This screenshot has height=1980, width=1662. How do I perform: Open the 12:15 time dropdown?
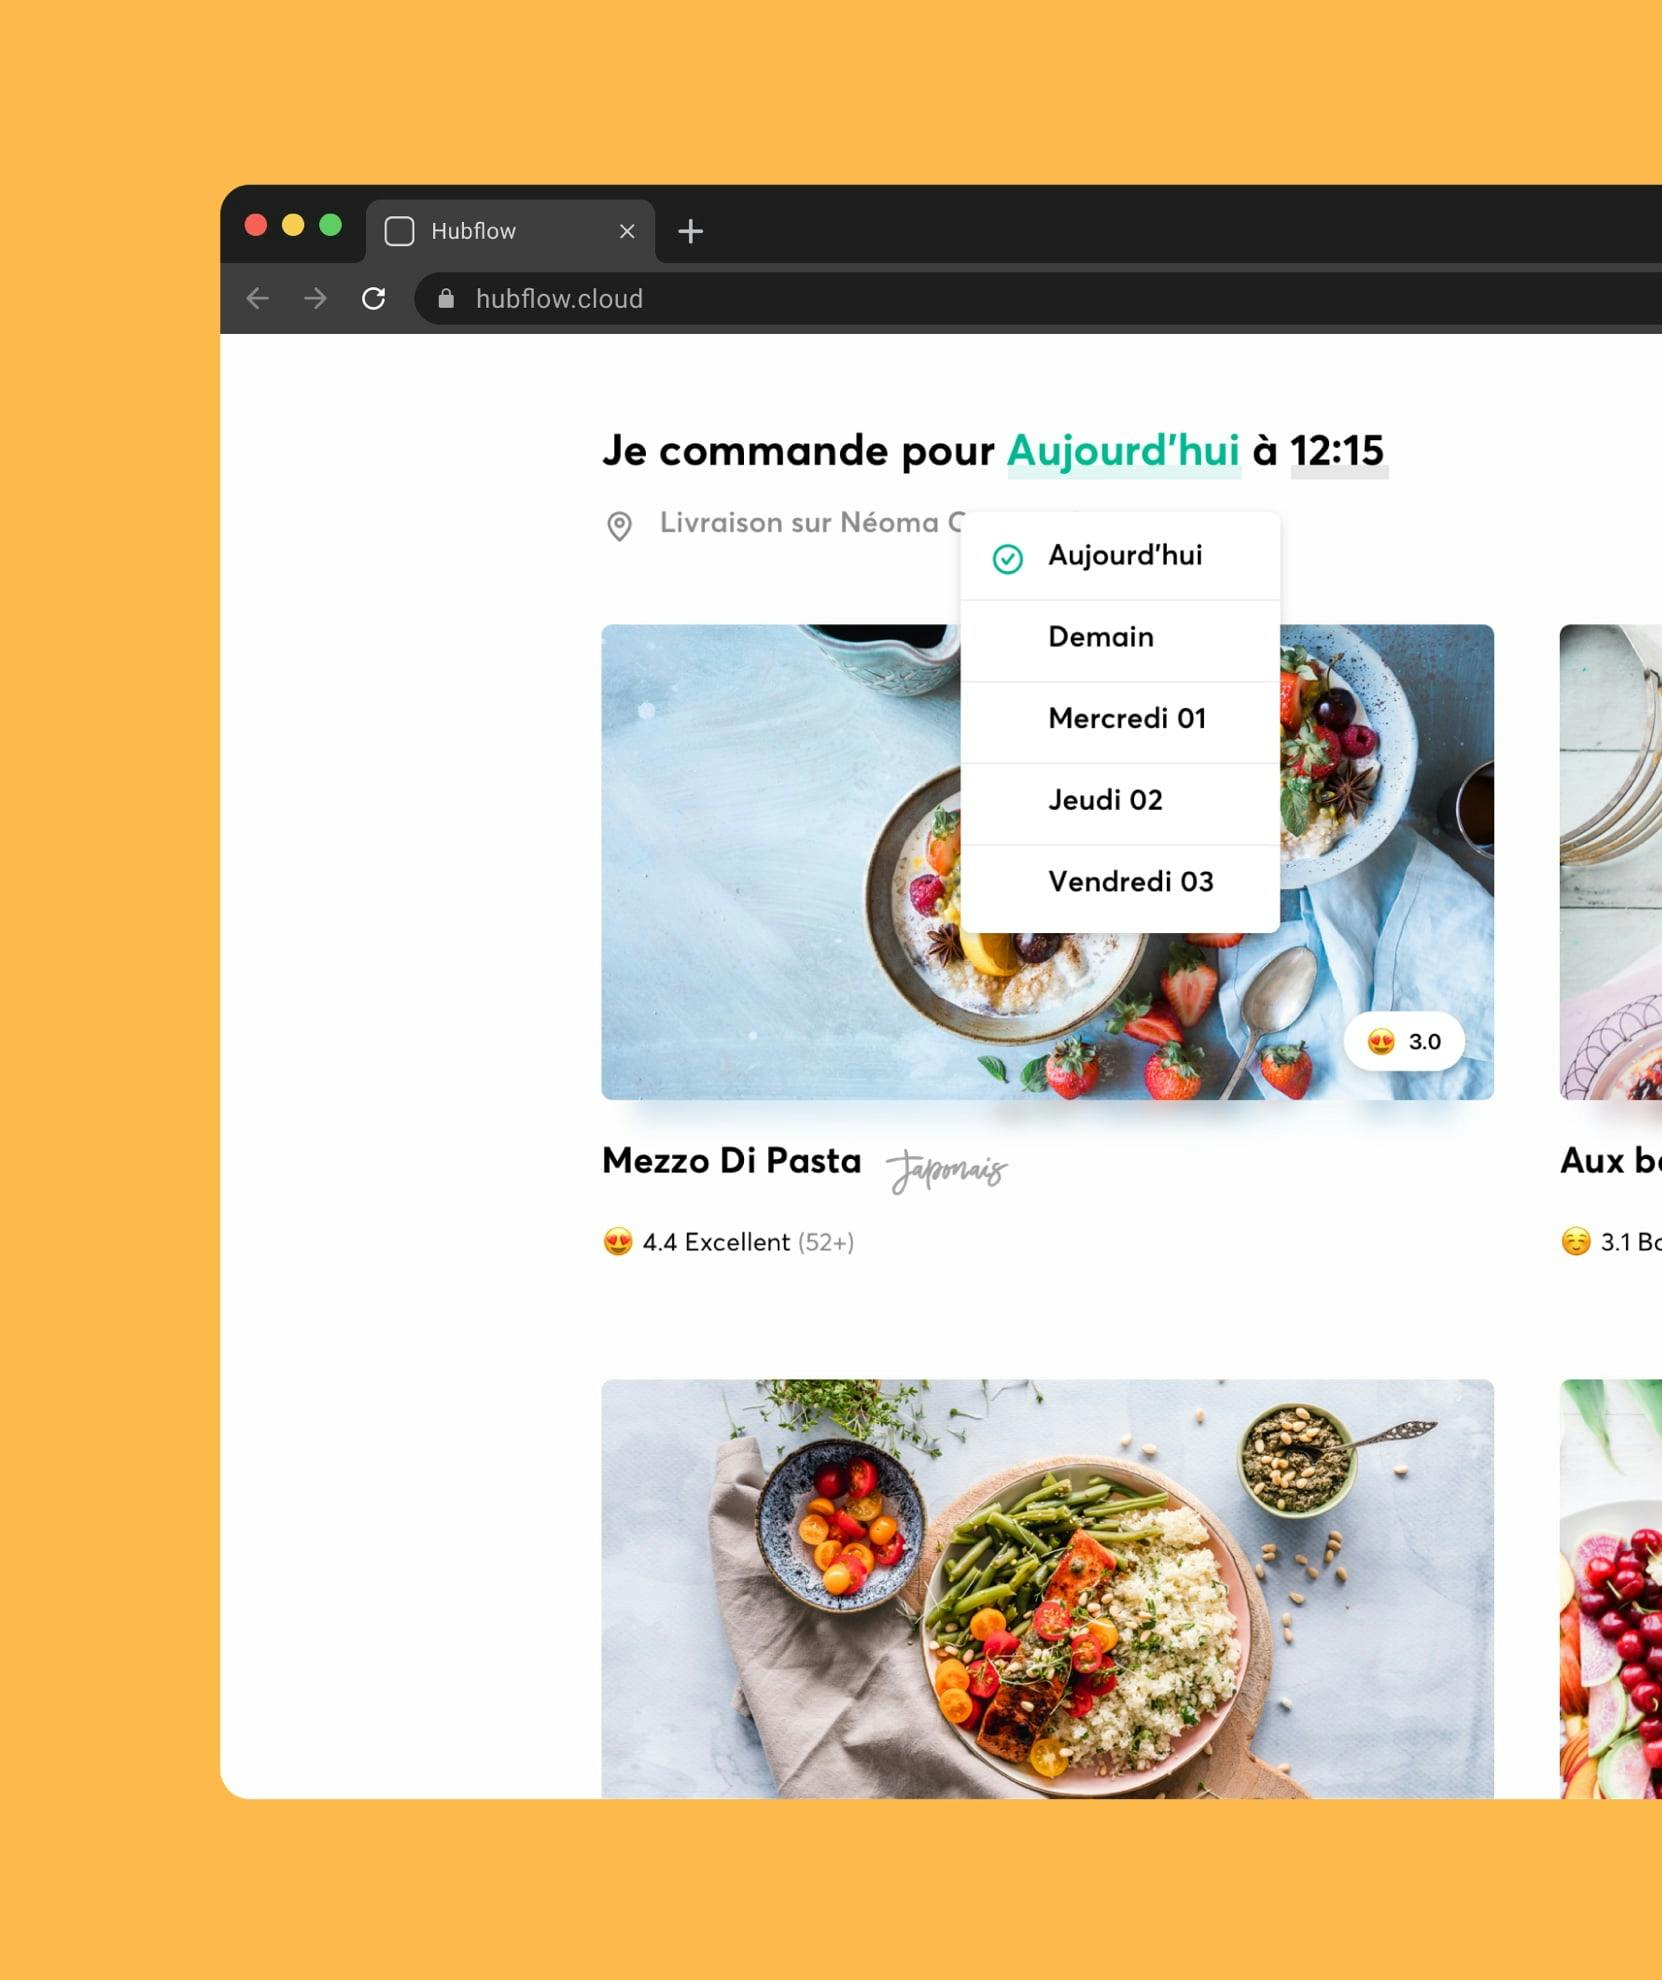[x=1338, y=452]
